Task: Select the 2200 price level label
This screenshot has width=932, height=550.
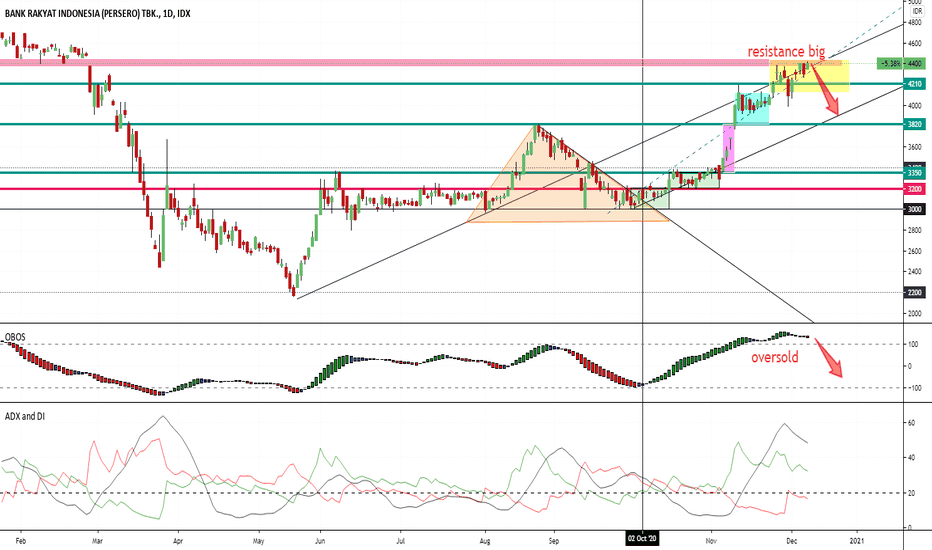Action: point(915,293)
